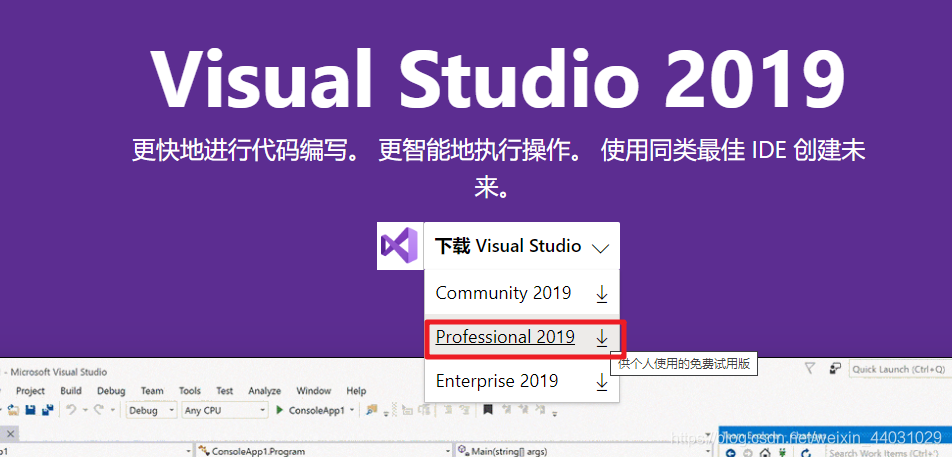Close the open document tab
Image resolution: width=952 pixels, height=457 pixels.
click(10, 434)
